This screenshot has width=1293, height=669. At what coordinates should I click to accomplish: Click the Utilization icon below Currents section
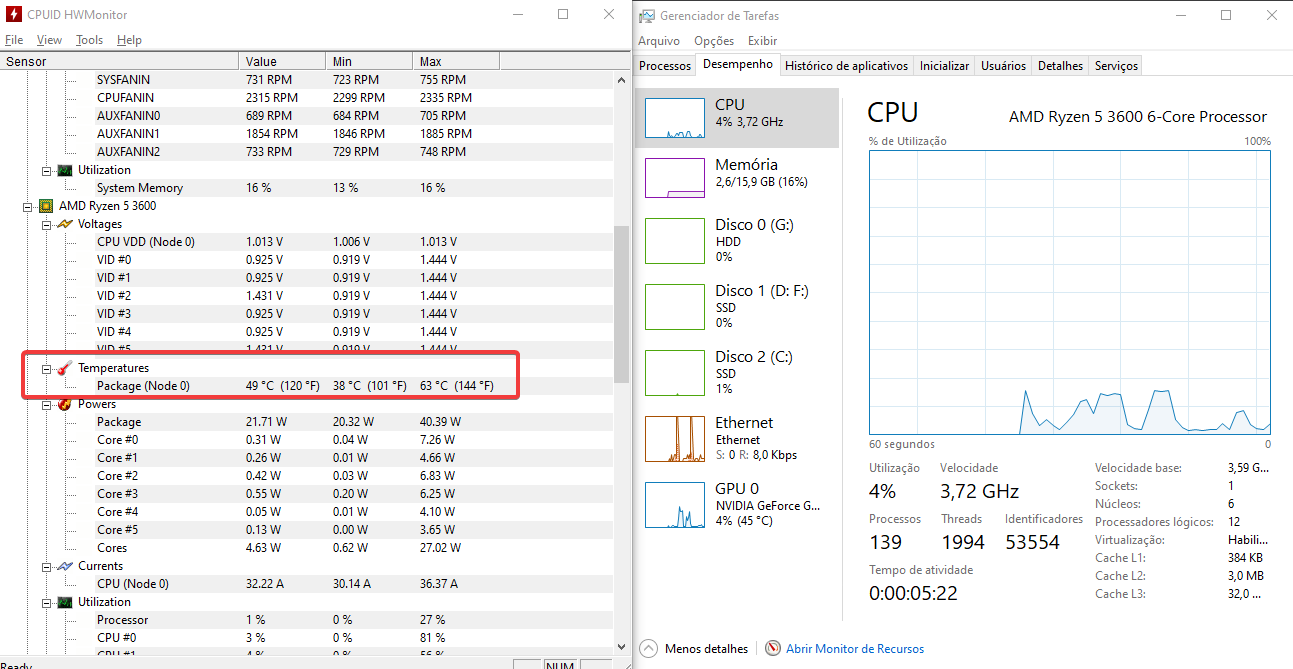(65, 602)
